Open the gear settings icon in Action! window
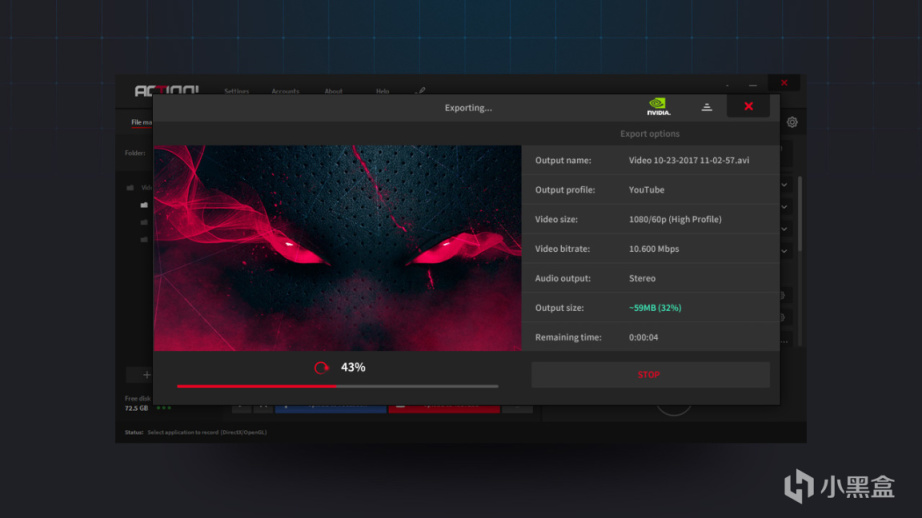This screenshot has width=922, height=518. [x=792, y=122]
